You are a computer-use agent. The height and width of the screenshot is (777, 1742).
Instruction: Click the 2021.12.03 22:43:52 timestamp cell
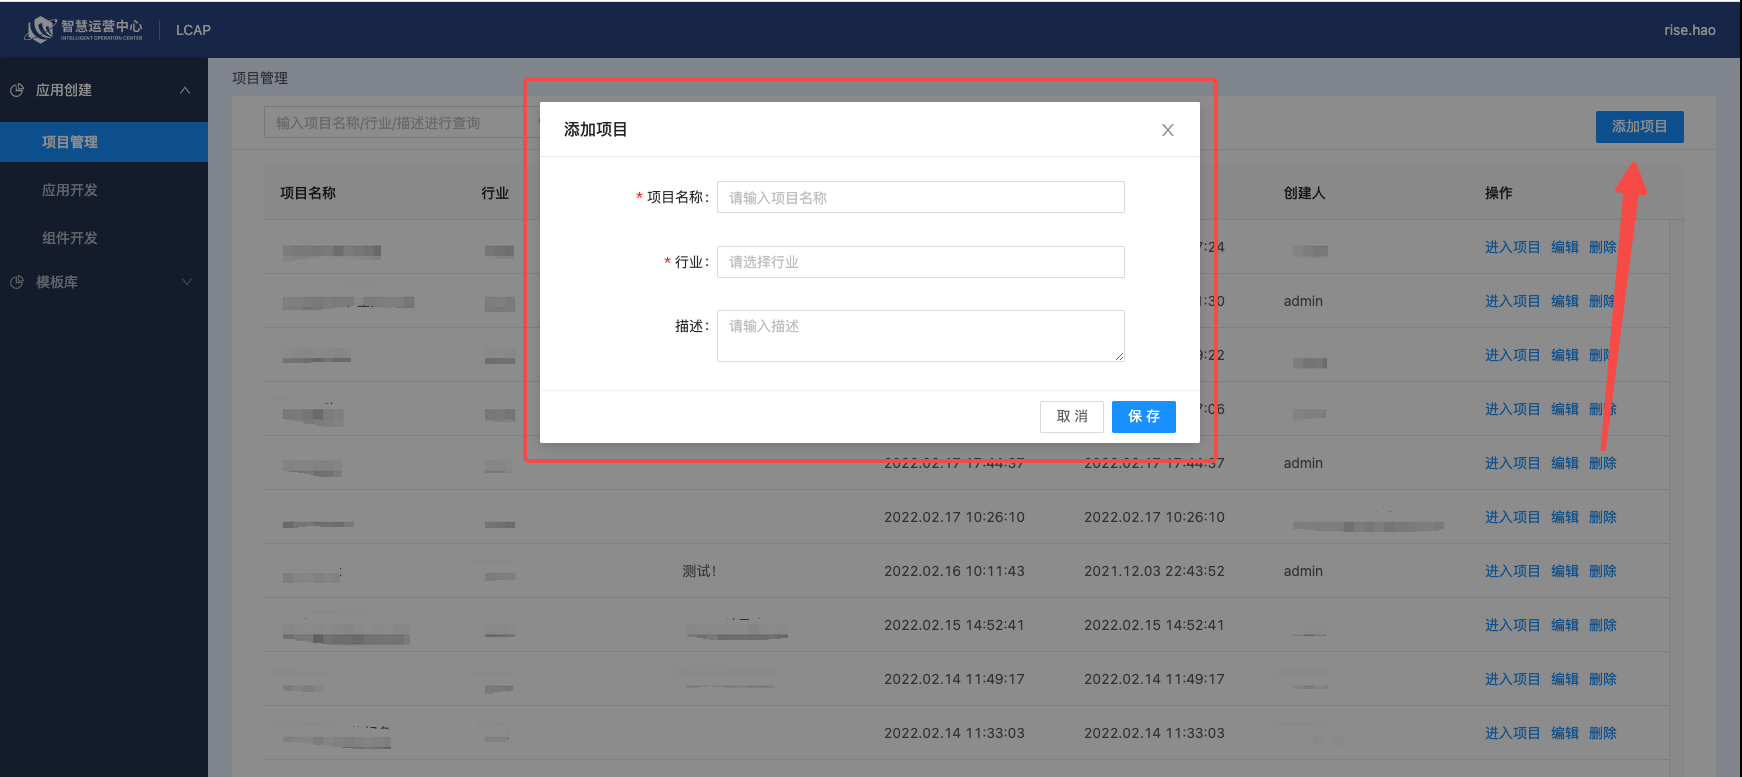coord(1154,571)
